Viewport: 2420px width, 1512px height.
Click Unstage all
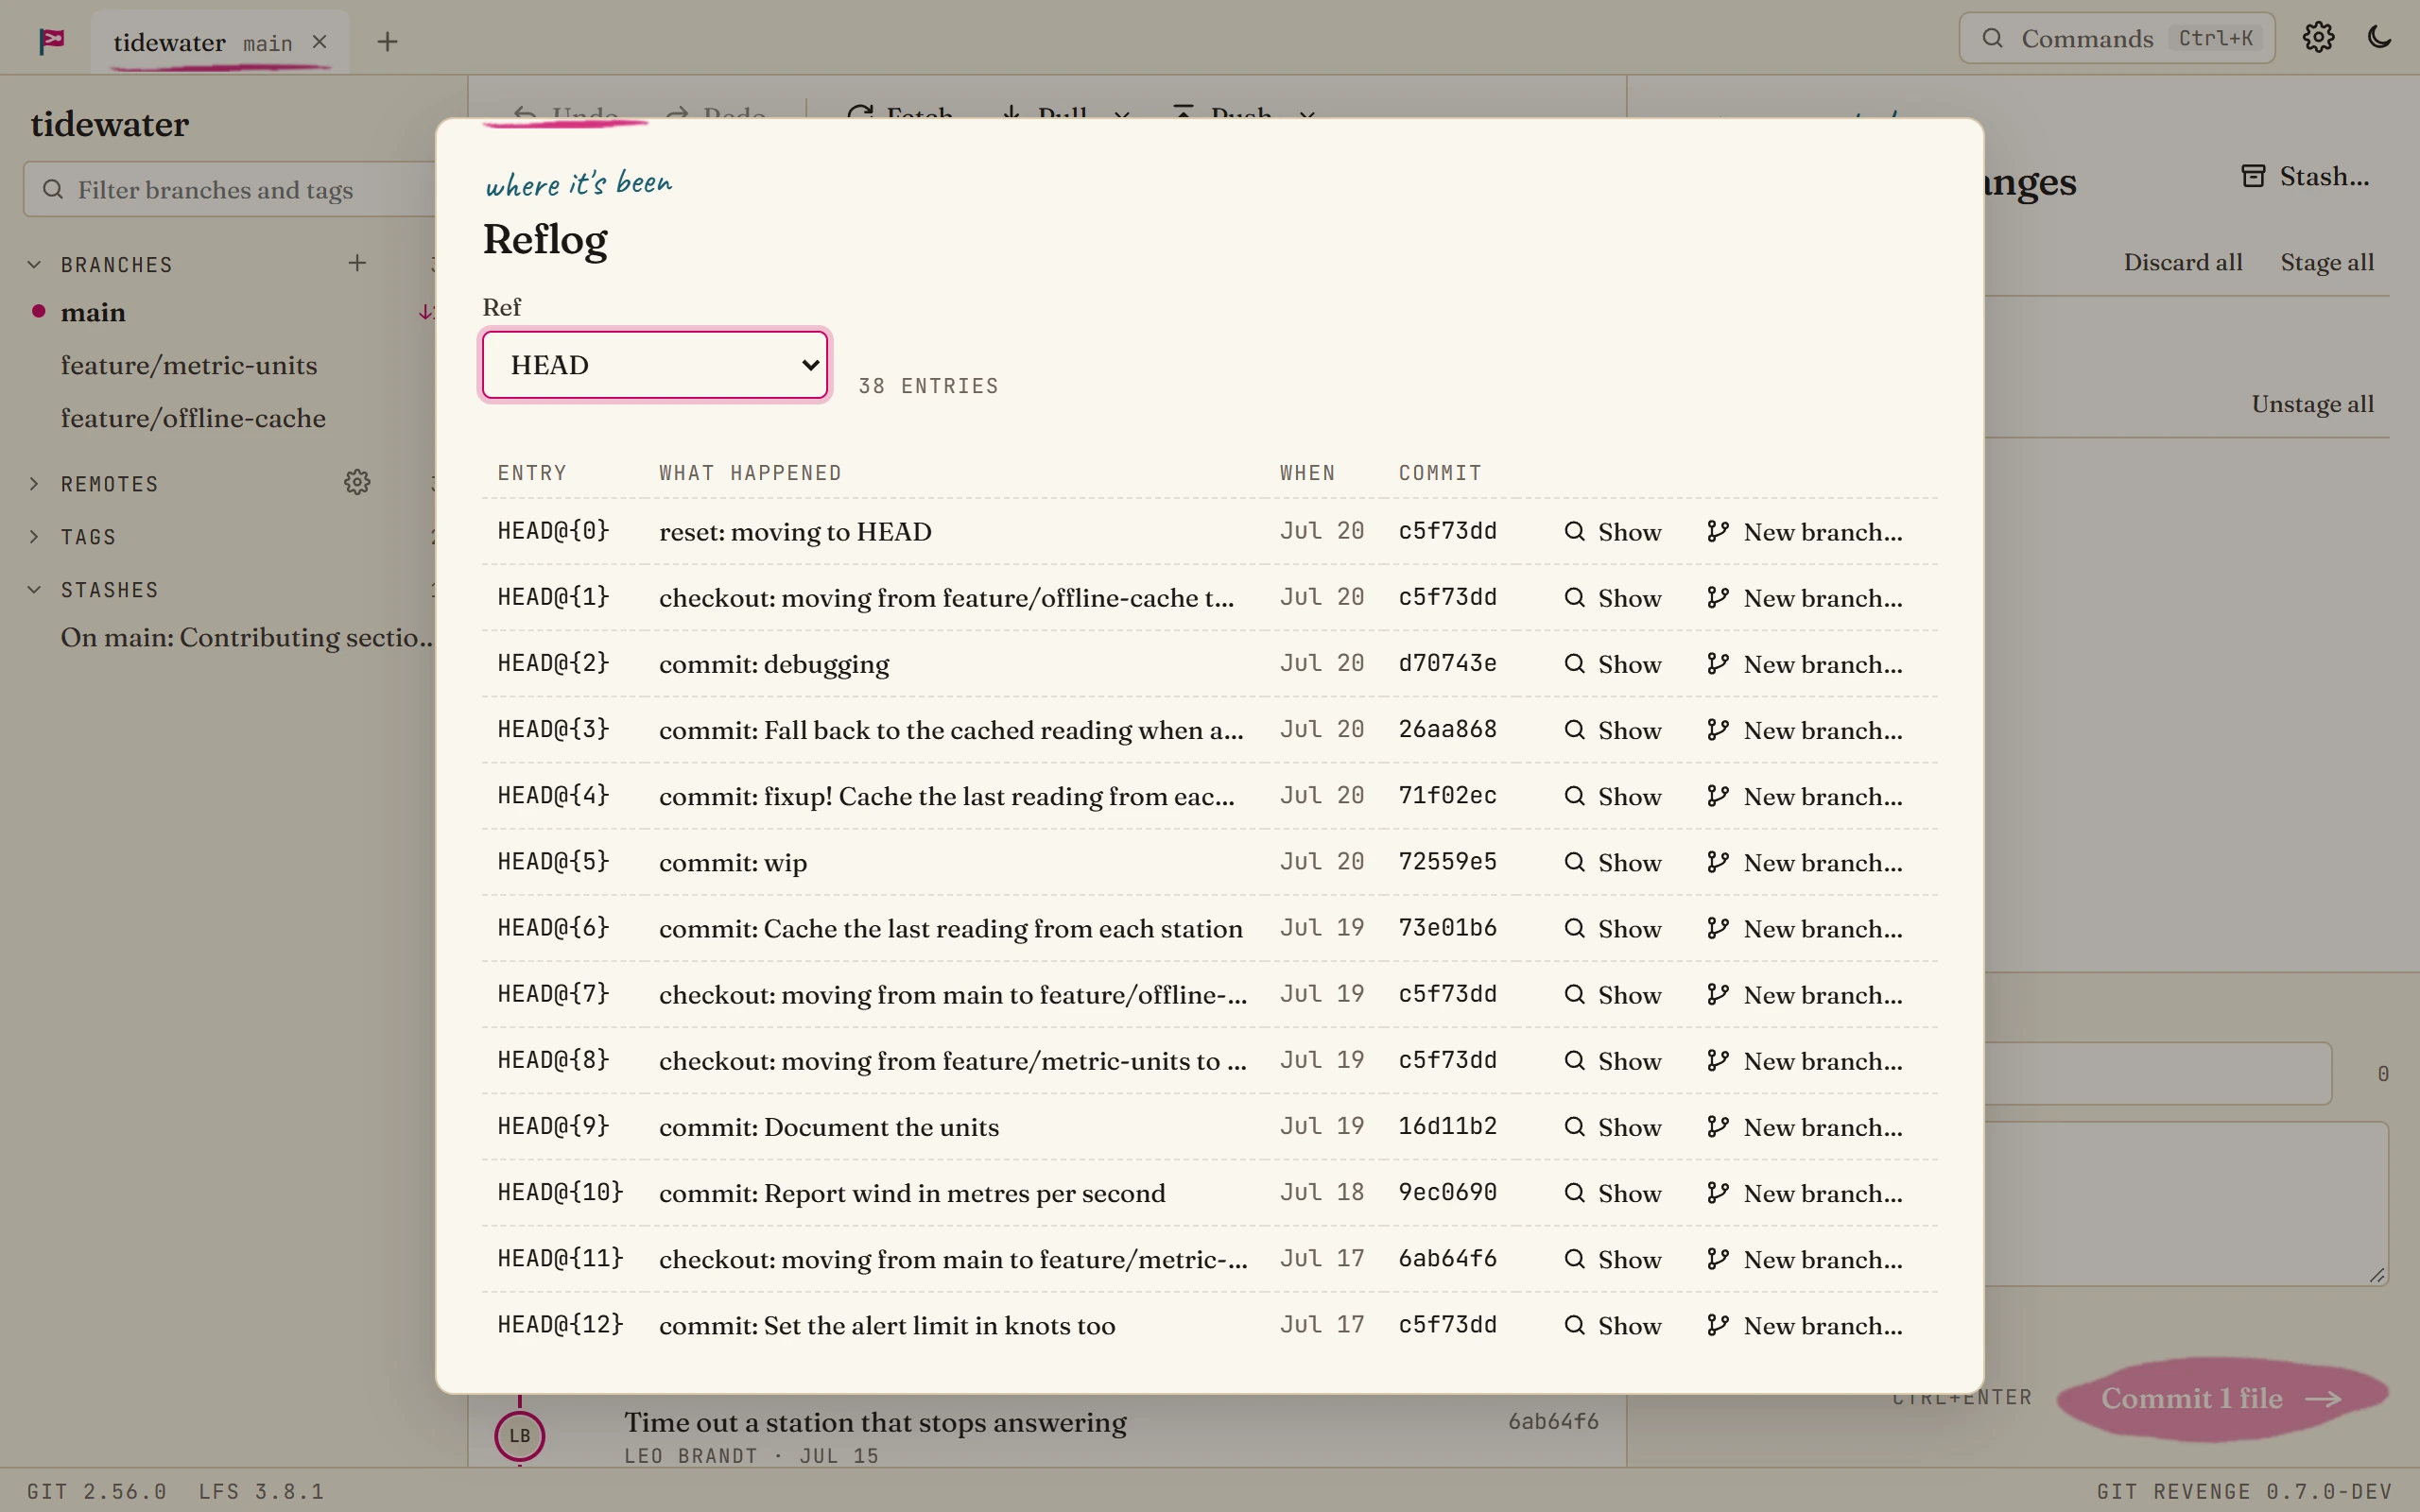click(x=2312, y=404)
